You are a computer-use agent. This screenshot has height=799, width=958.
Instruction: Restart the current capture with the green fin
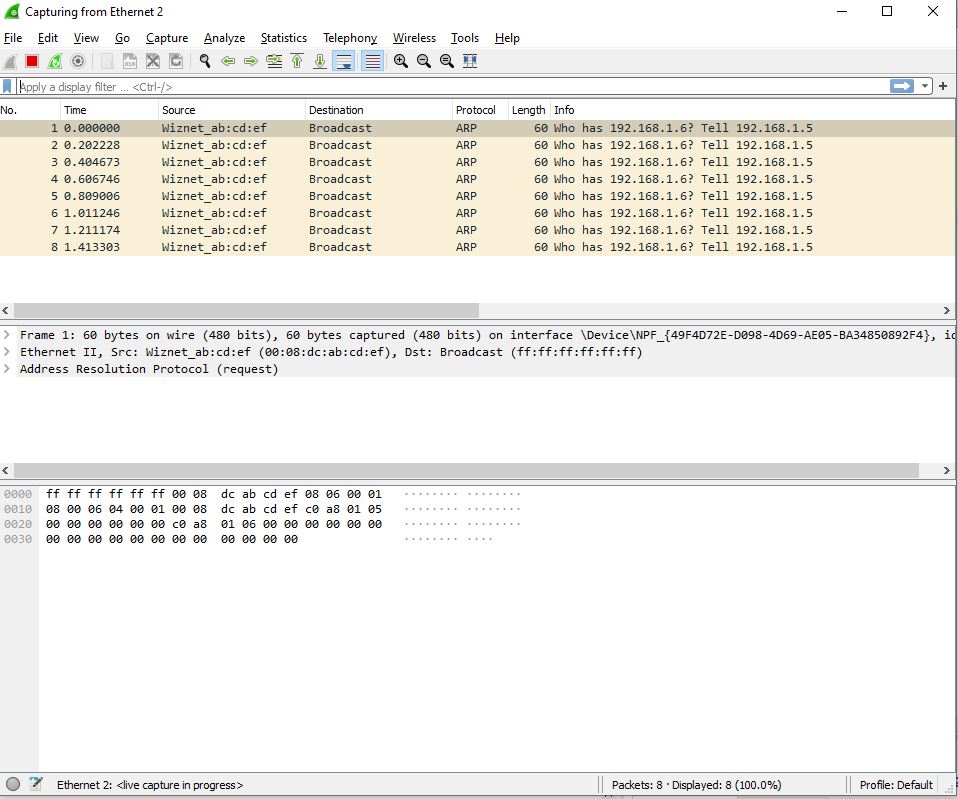click(x=55, y=61)
